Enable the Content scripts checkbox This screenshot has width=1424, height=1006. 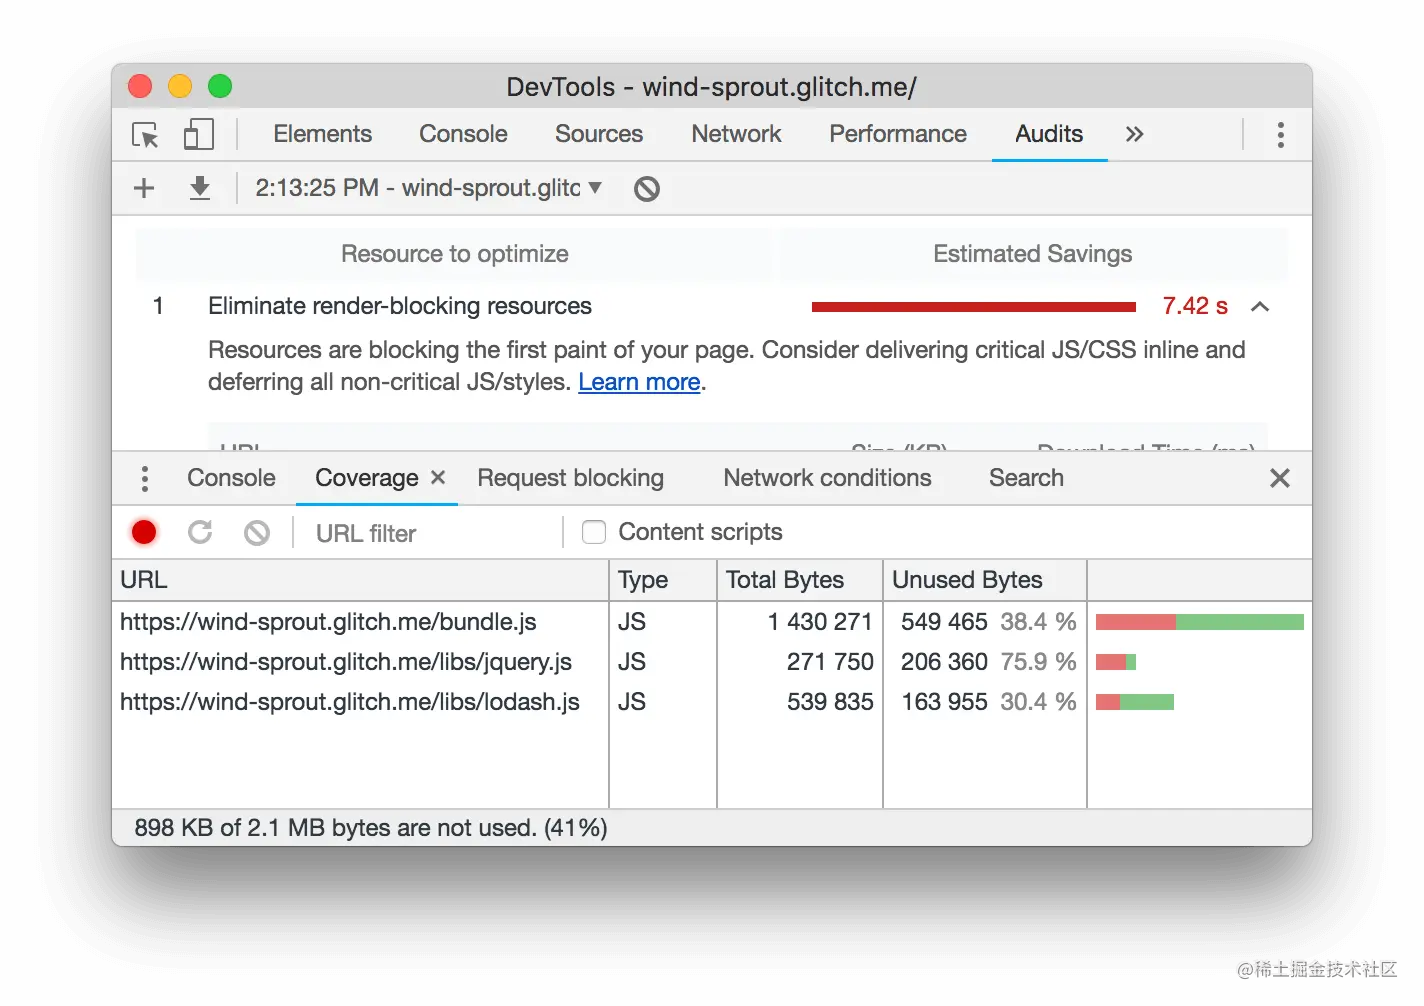coord(594,532)
